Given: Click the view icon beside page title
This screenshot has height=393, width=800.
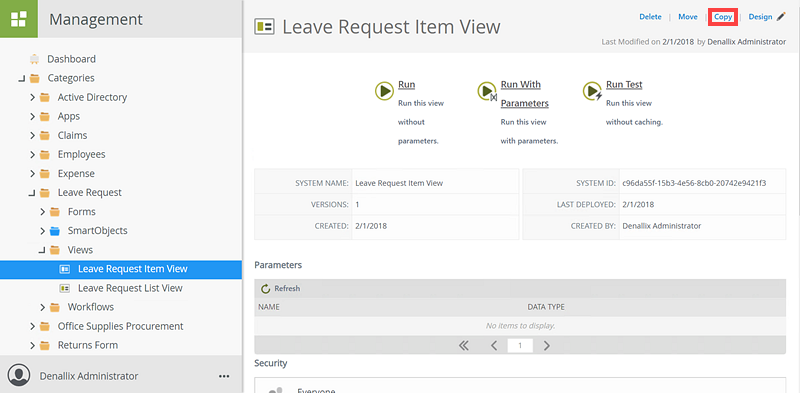Looking at the screenshot, I should click(x=264, y=27).
